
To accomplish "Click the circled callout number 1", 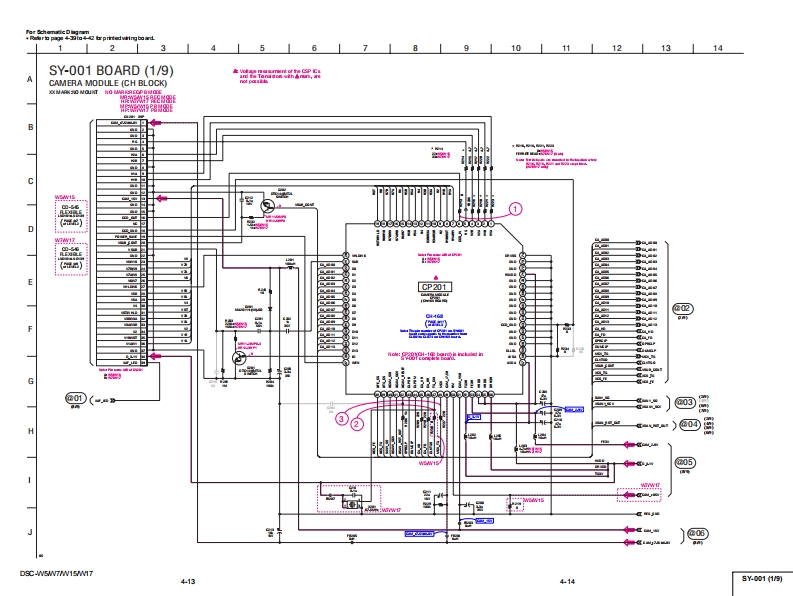I will tap(516, 209).
